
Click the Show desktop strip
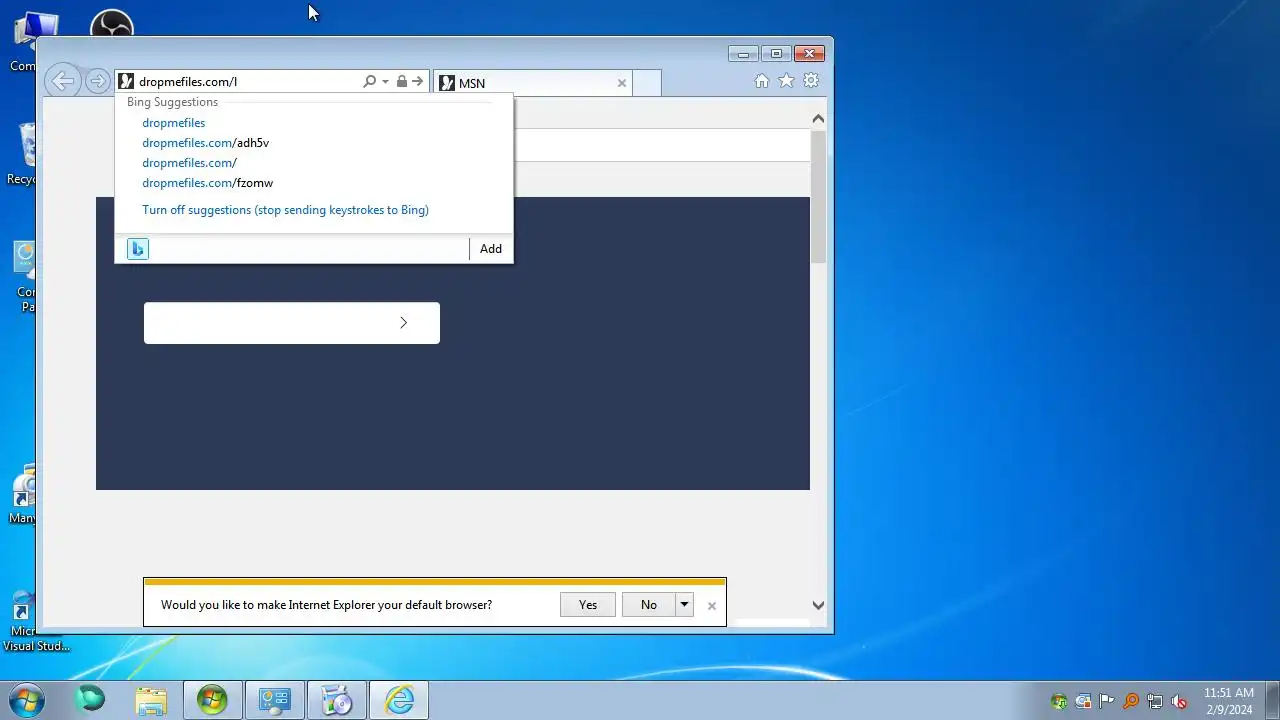1272,700
